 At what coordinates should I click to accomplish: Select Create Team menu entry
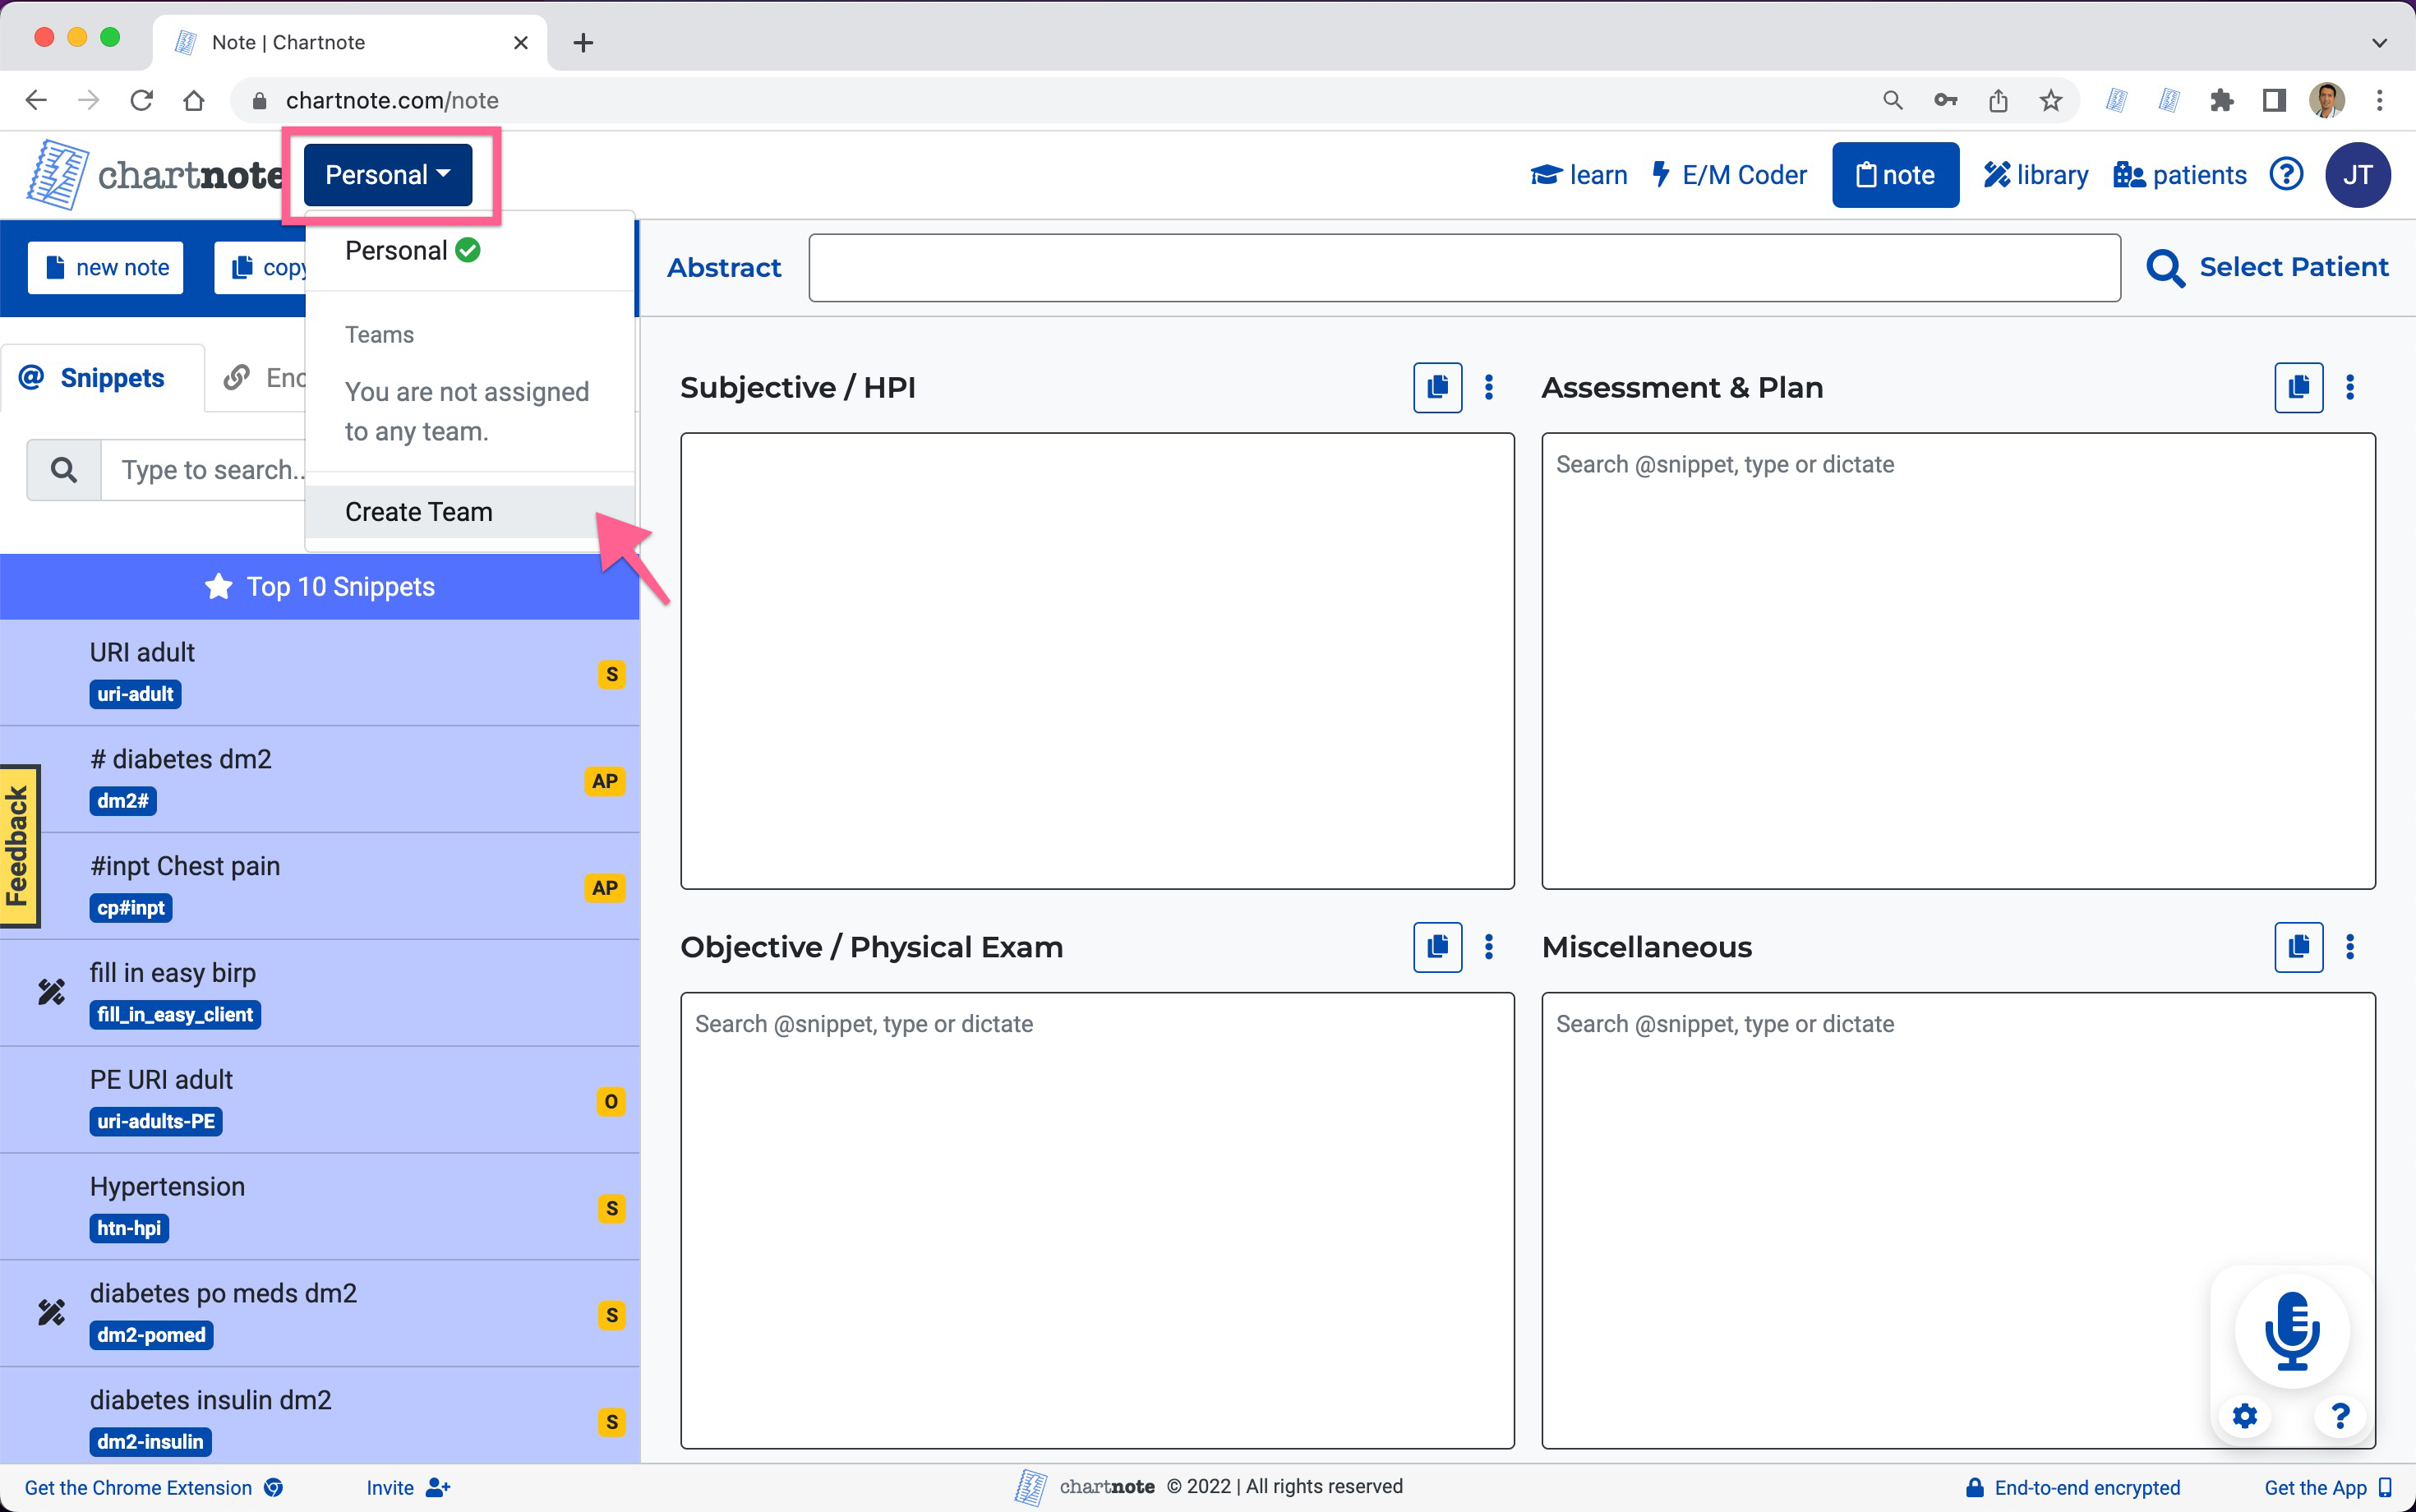coord(469,512)
